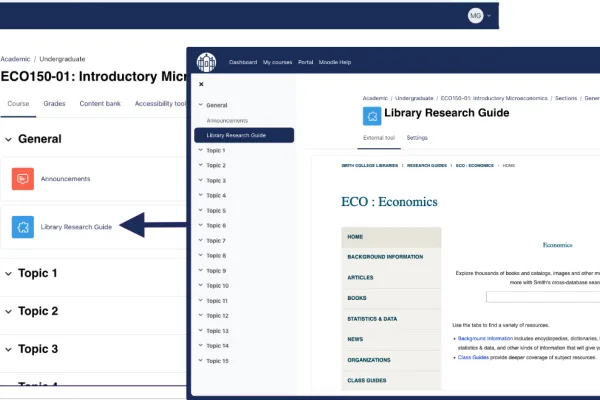The image size is (600, 400).
Task: Open ARTICLES guide page
Action: point(391,278)
